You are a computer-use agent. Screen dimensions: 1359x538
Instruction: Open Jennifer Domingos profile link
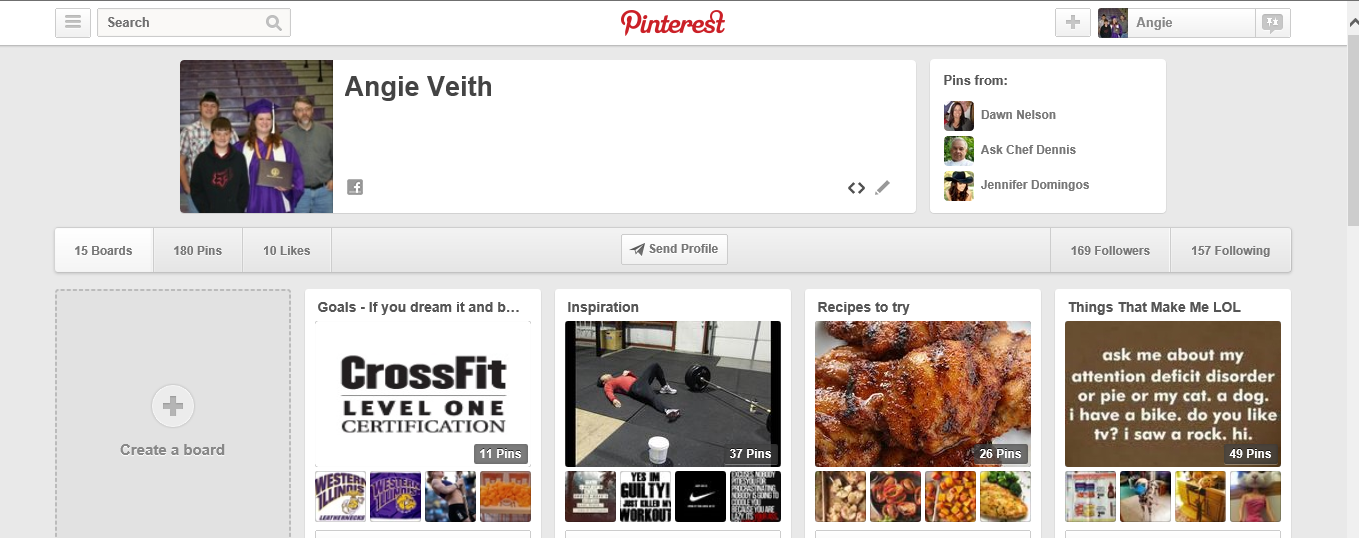click(x=1035, y=185)
